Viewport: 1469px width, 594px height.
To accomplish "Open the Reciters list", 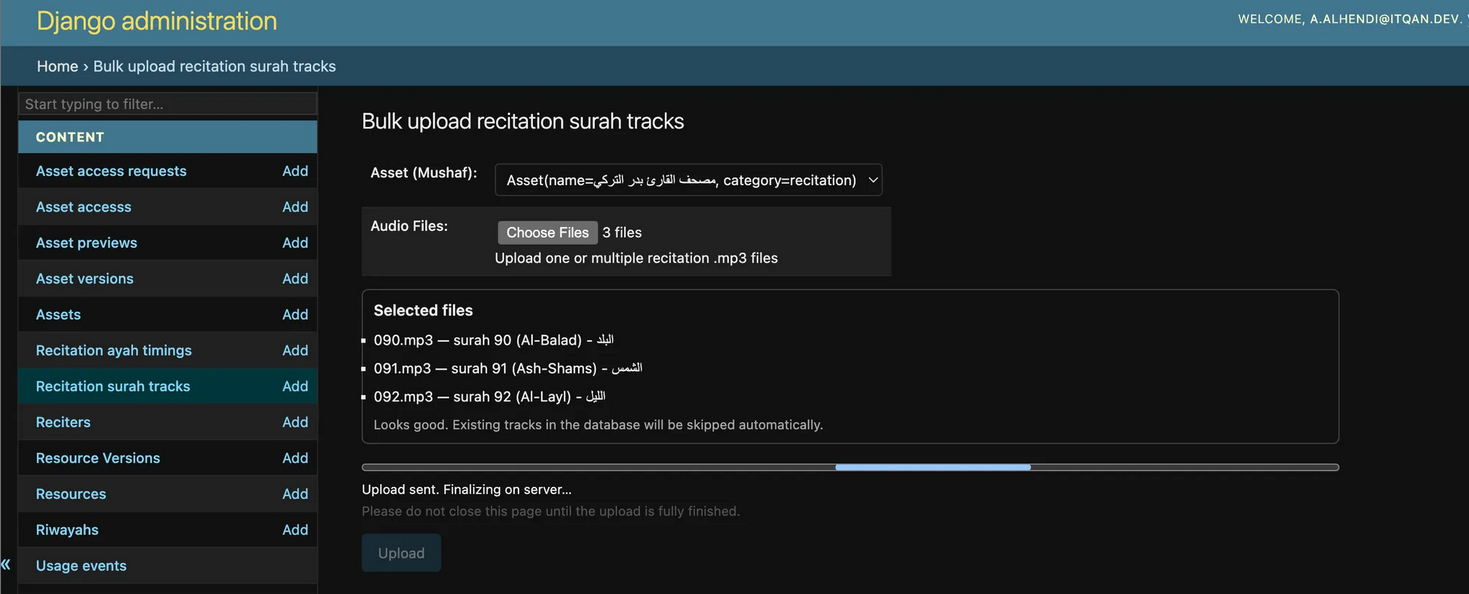I will tap(63, 422).
